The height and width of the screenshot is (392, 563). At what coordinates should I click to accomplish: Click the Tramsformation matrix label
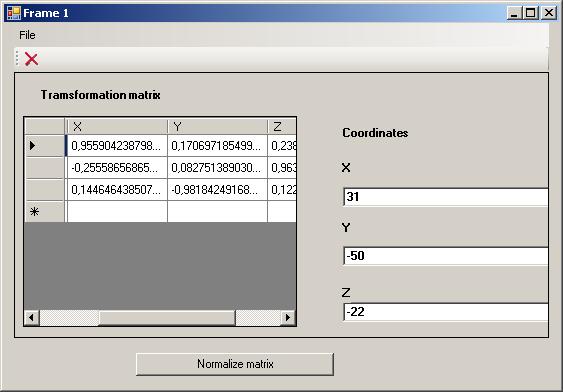[x=101, y=95]
